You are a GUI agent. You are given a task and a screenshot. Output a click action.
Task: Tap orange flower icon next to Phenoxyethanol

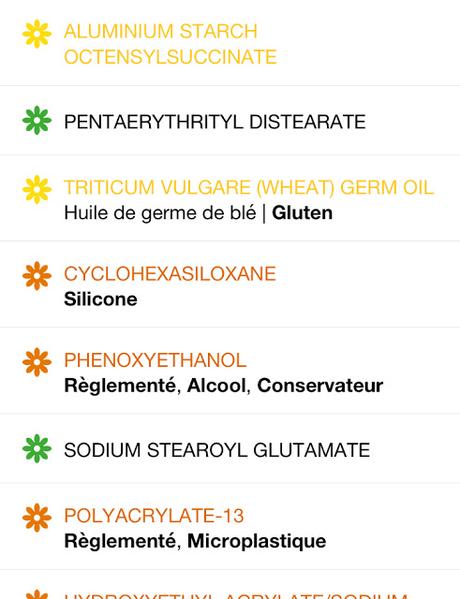coord(37,362)
